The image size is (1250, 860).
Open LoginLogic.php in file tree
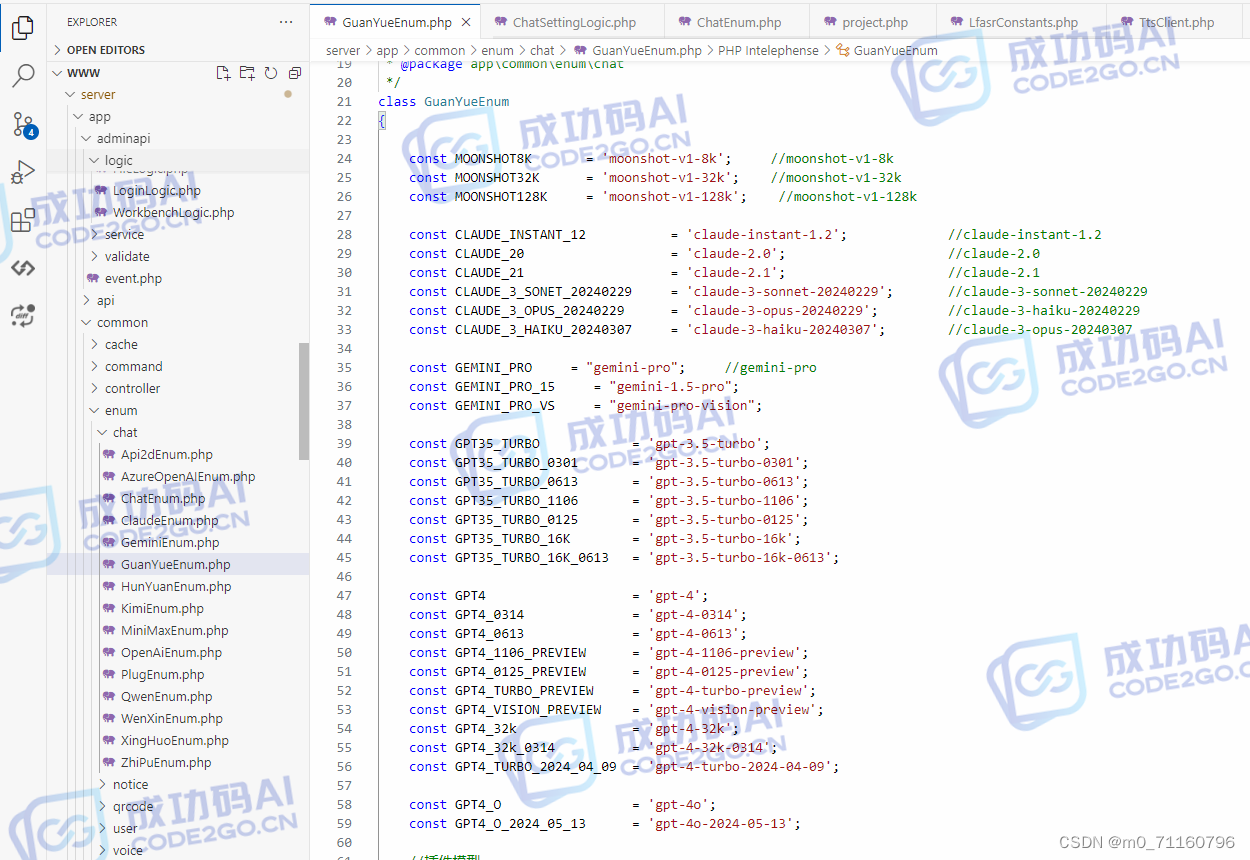click(x=156, y=191)
